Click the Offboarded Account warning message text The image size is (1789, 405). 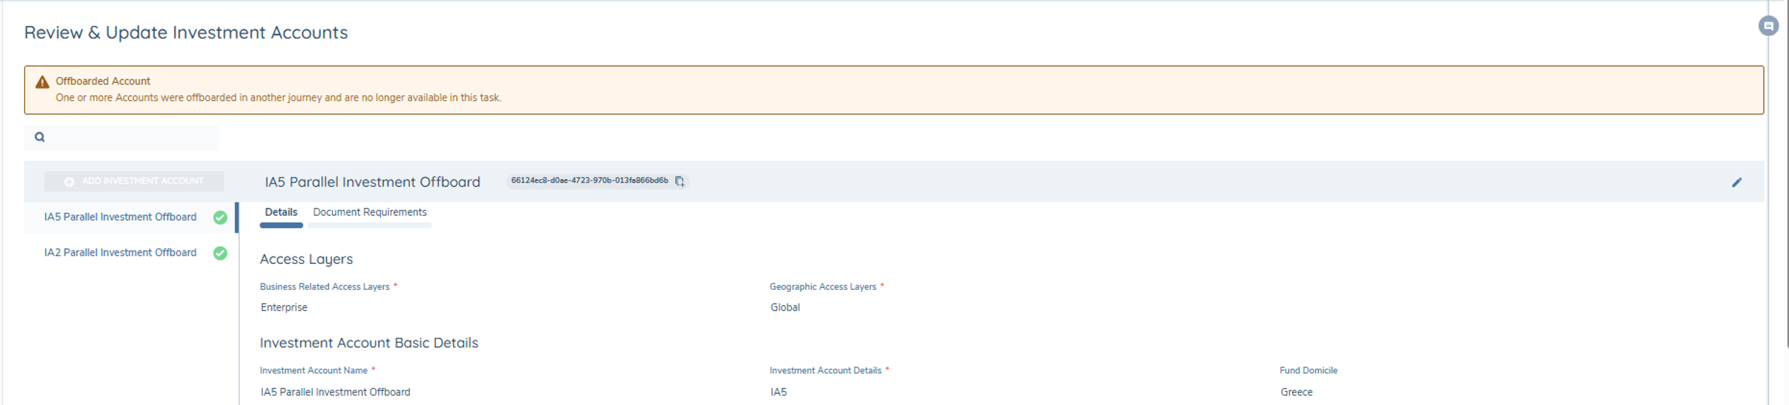278,98
